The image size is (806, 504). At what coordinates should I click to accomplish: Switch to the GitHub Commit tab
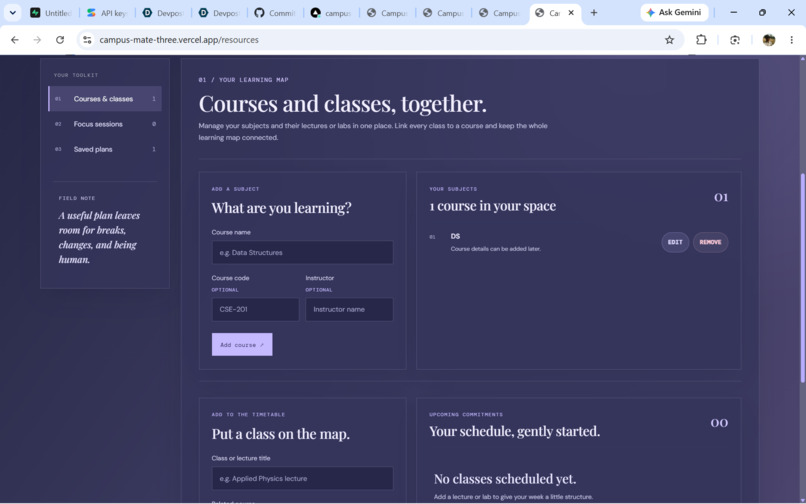coord(275,13)
